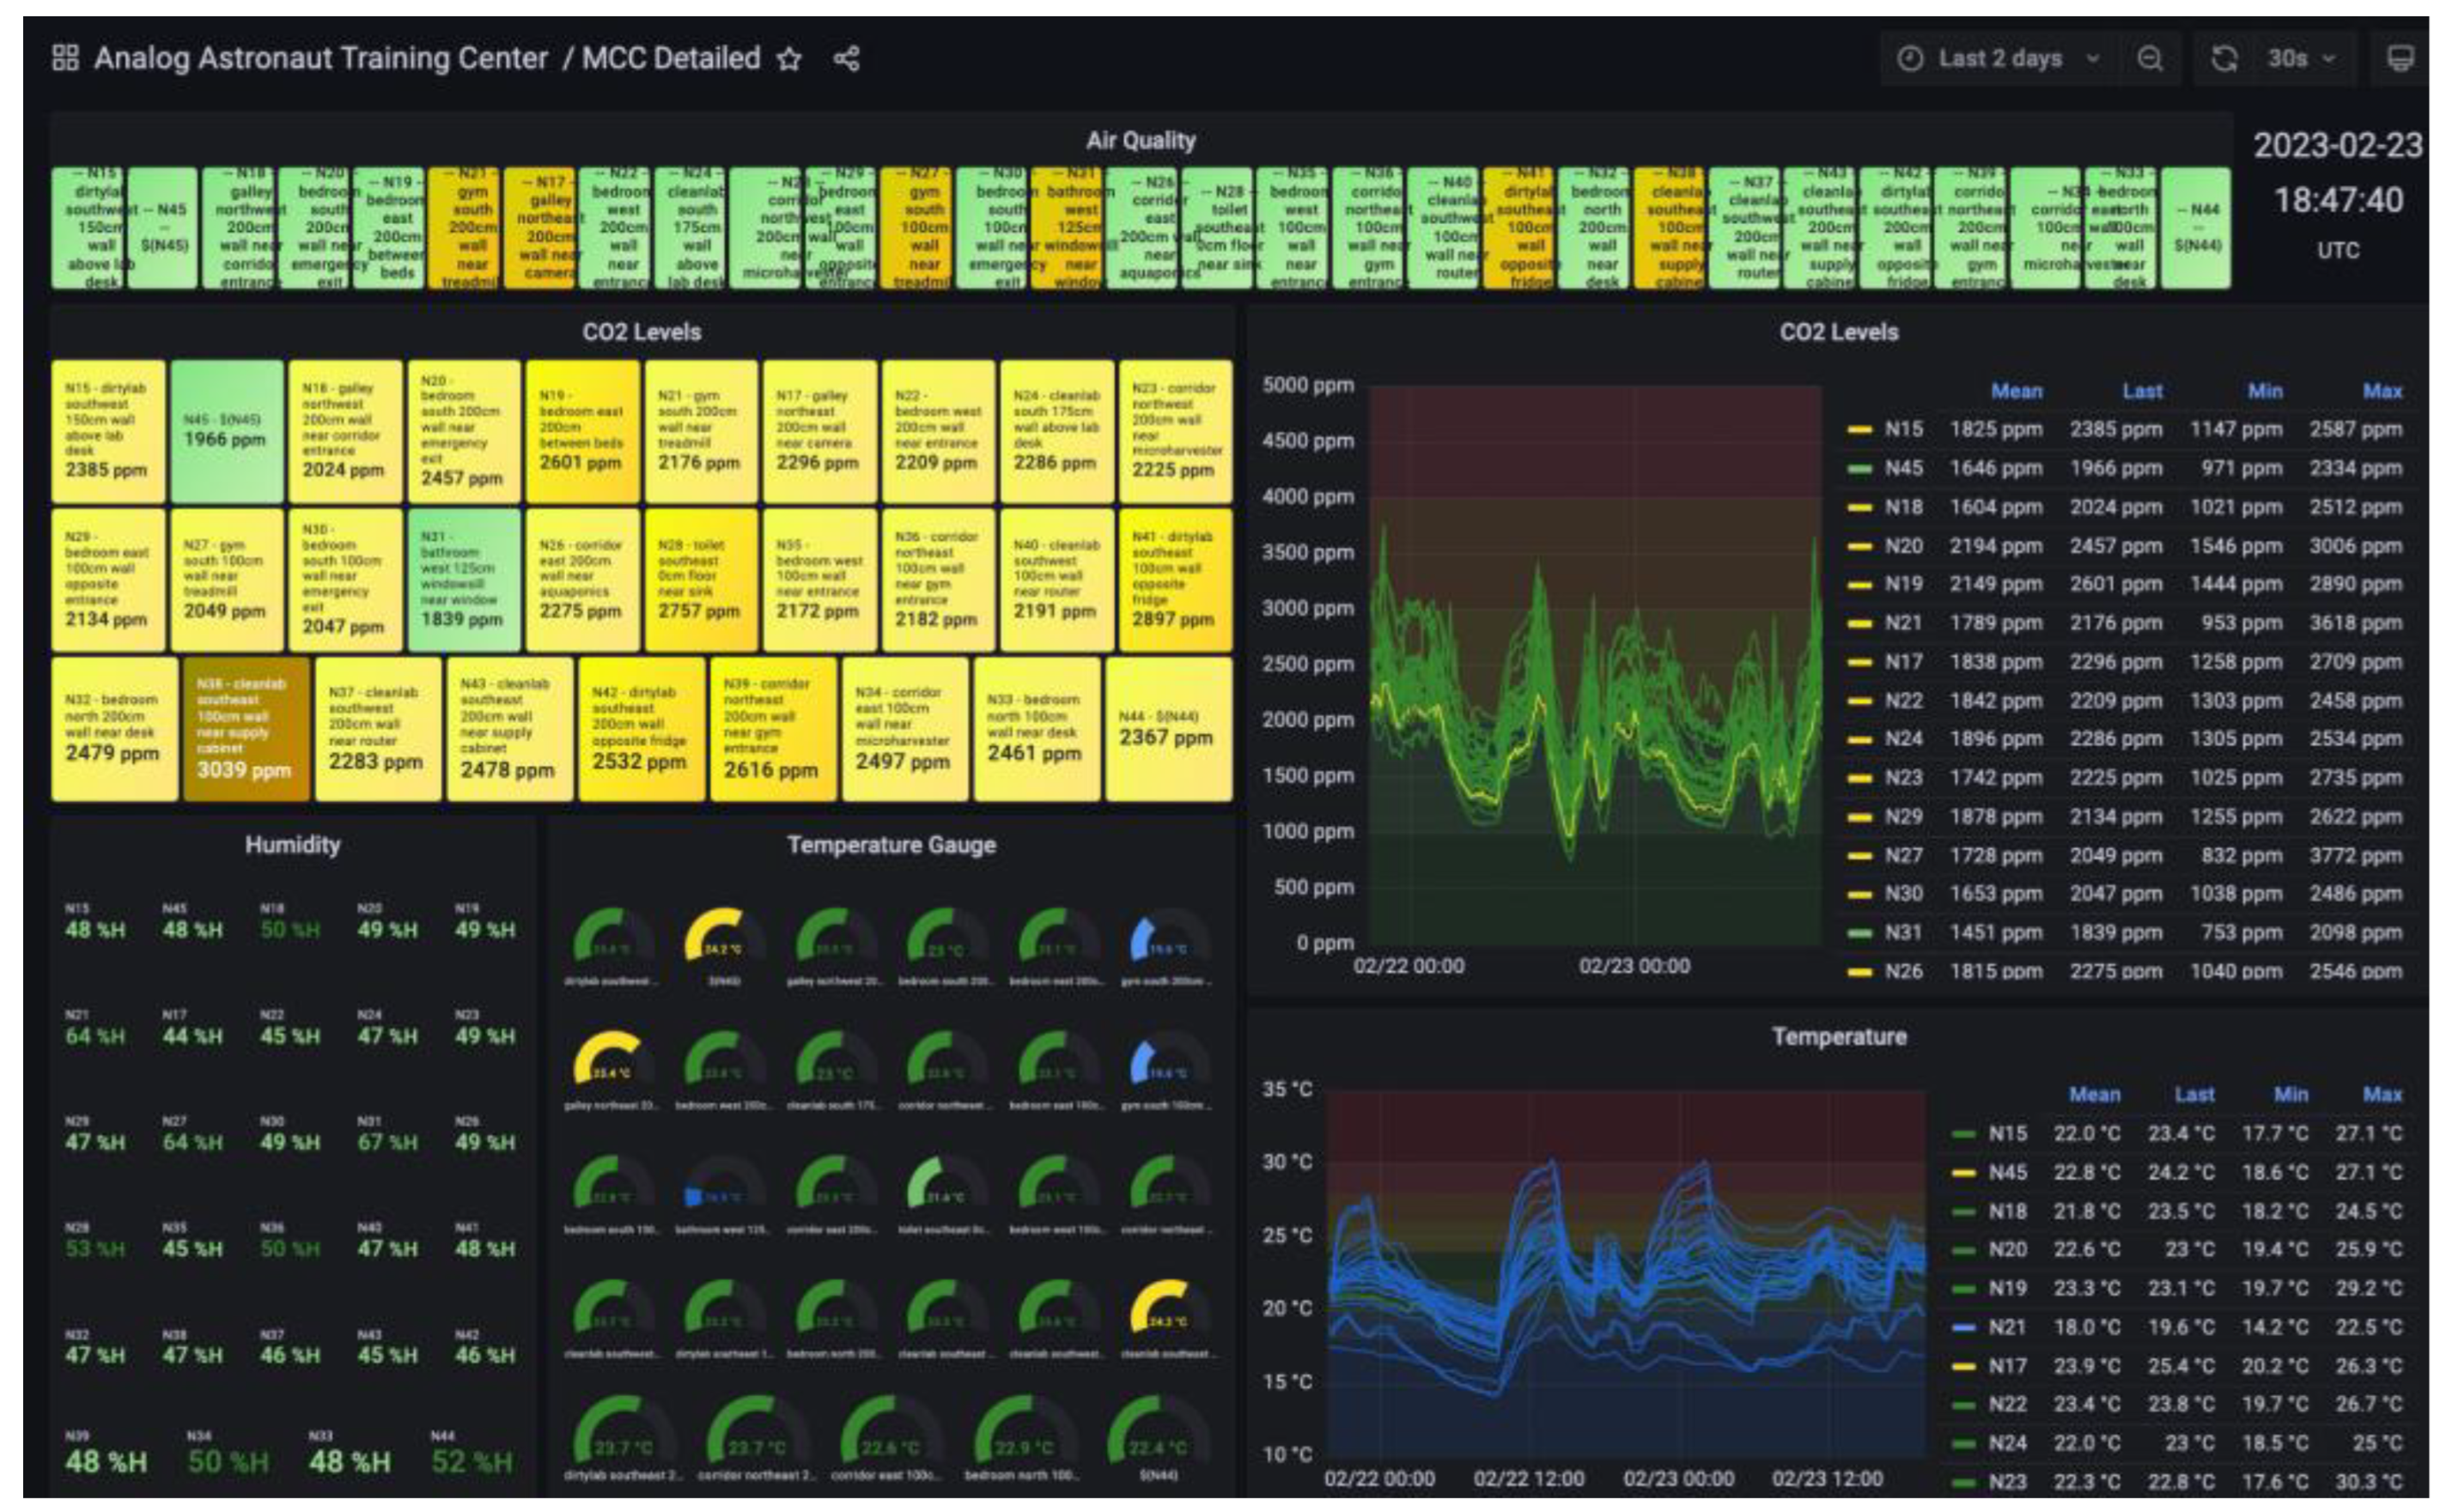
Task: Open Analog Astronaut Training Center folder link
Action: (x=321, y=58)
